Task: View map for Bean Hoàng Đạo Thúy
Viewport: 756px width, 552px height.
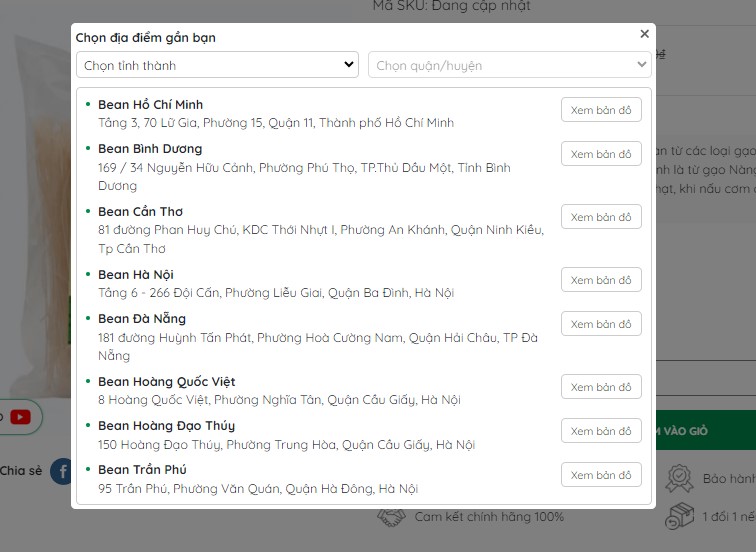Action: [601, 431]
